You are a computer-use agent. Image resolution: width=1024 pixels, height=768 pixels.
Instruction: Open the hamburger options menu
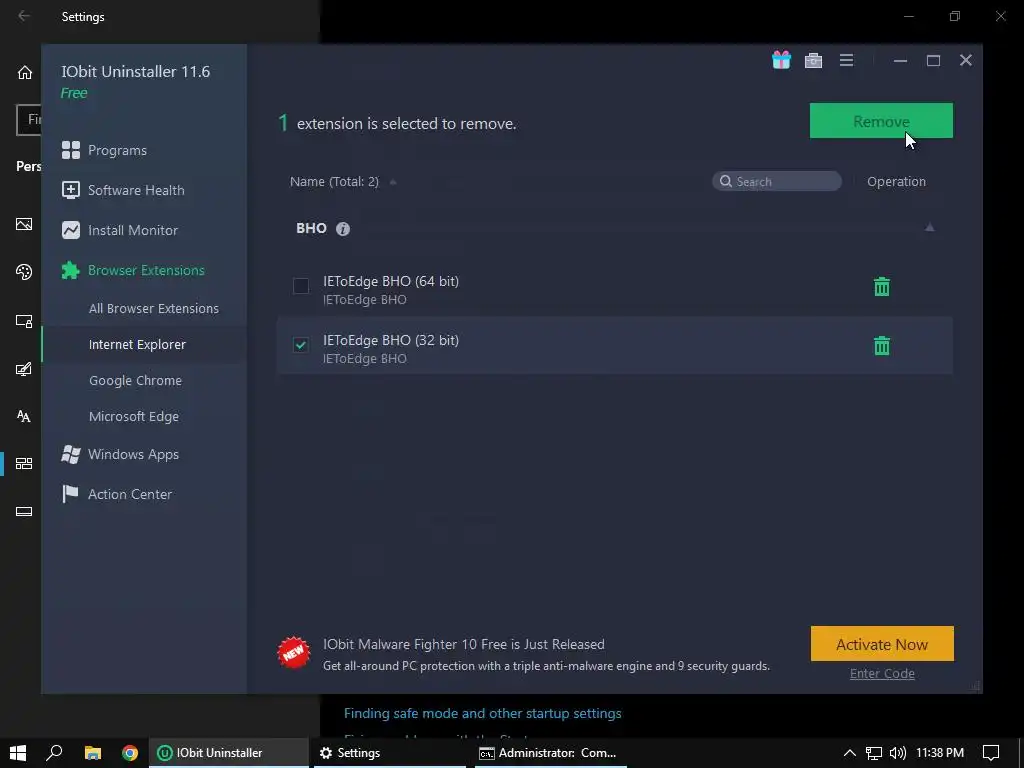pyautogui.click(x=846, y=60)
